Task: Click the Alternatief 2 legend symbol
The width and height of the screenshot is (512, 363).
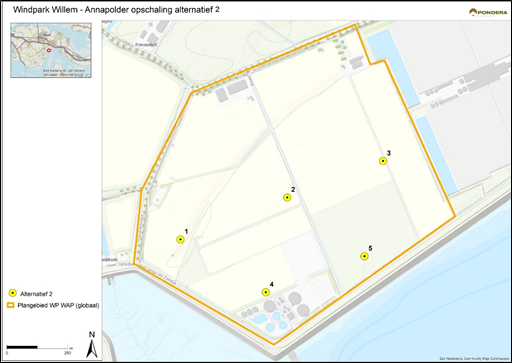Action: pyautogui.click(x=12, y=293)
